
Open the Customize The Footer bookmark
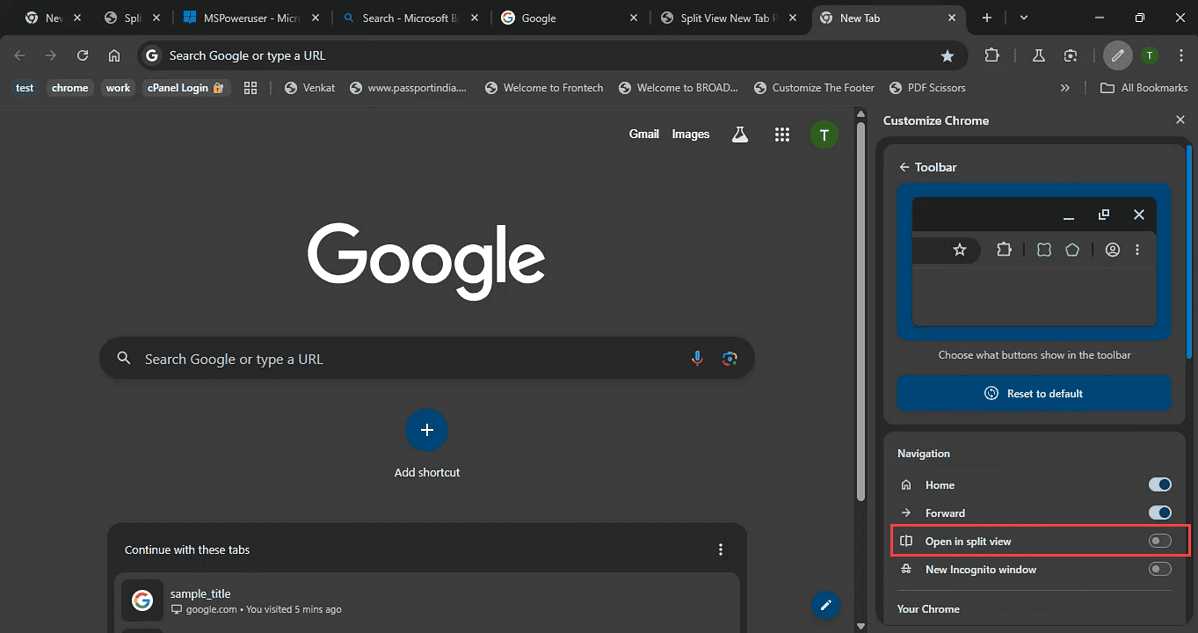814,88
